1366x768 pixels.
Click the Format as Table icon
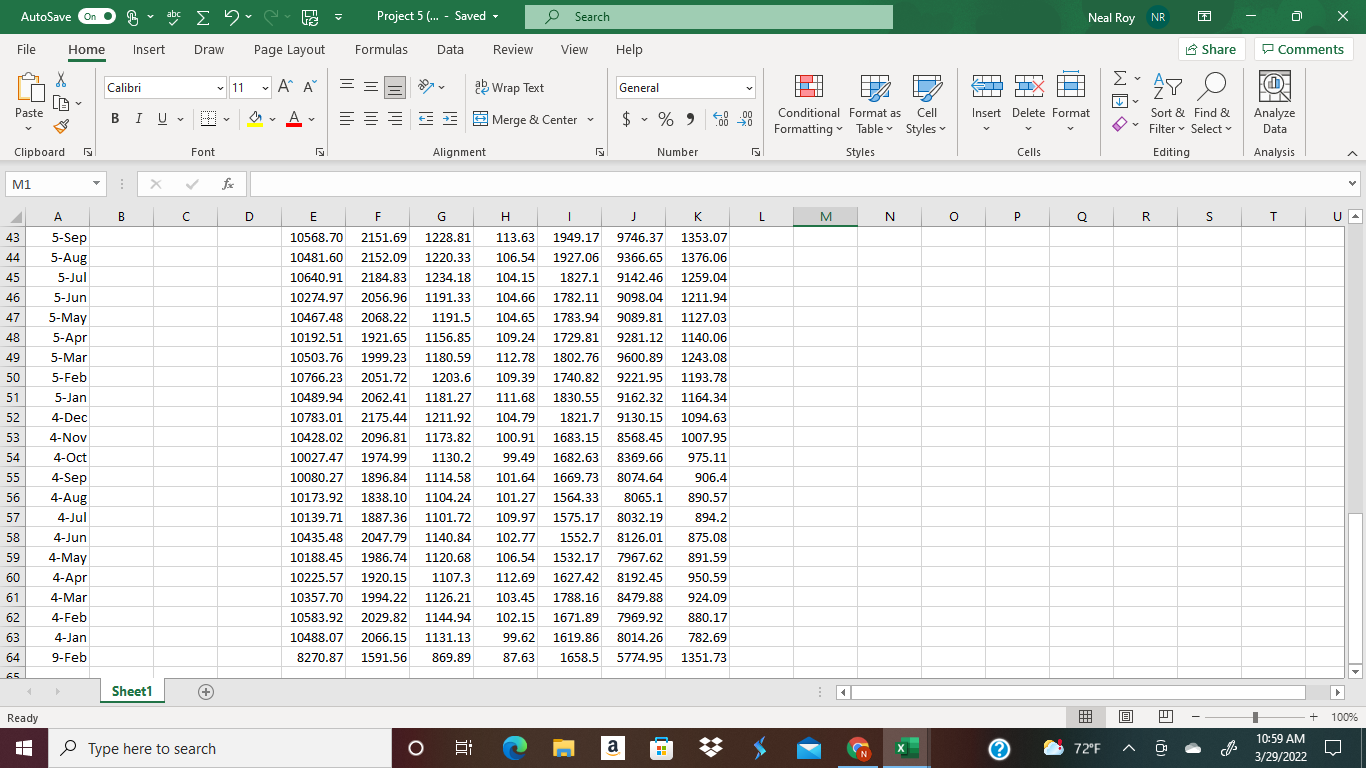[x=874, y=88]
